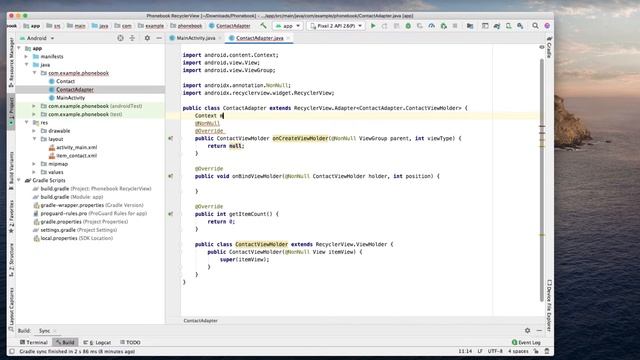This screenshot has width=640, height=360.
Task: Click the Sync Project with Gradle icon
Action: (497, 26)
